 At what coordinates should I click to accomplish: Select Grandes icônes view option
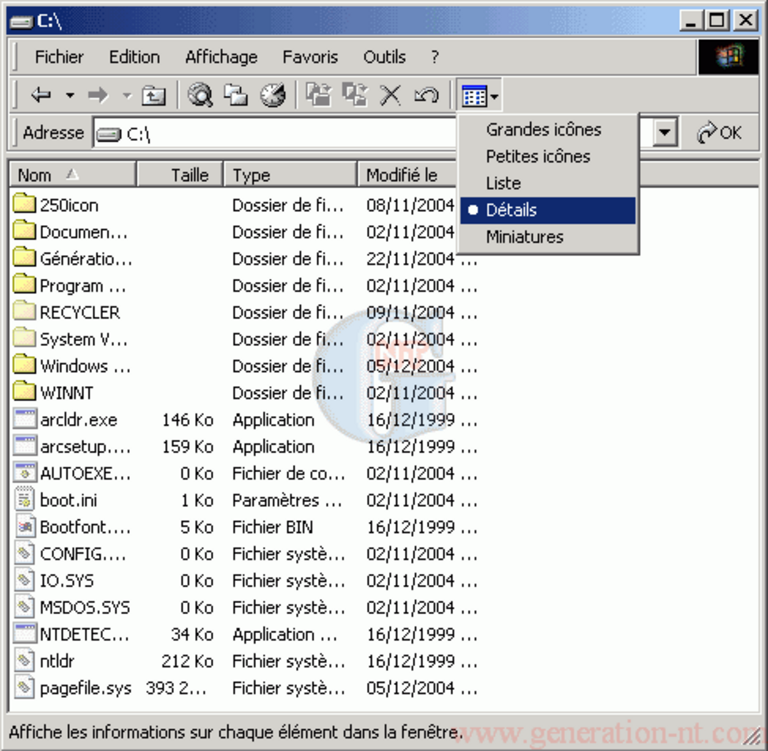click(x=548, y=130)
